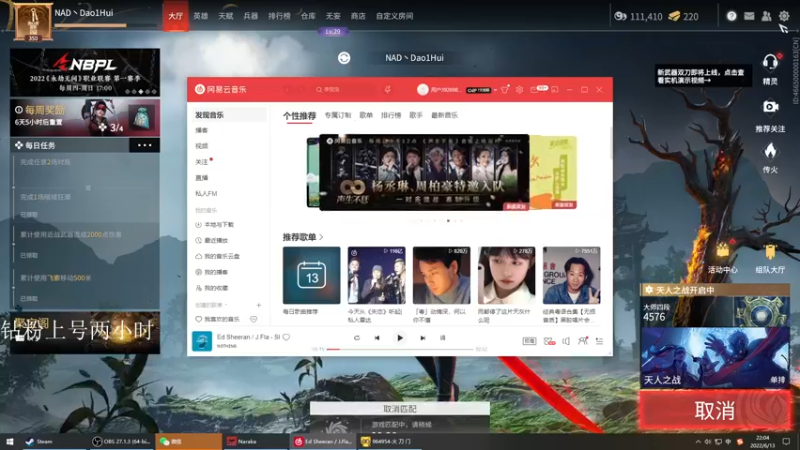This screenshot has width=800, height=450.
Task: Click the volume speaker icon
Action: [566, 341]
